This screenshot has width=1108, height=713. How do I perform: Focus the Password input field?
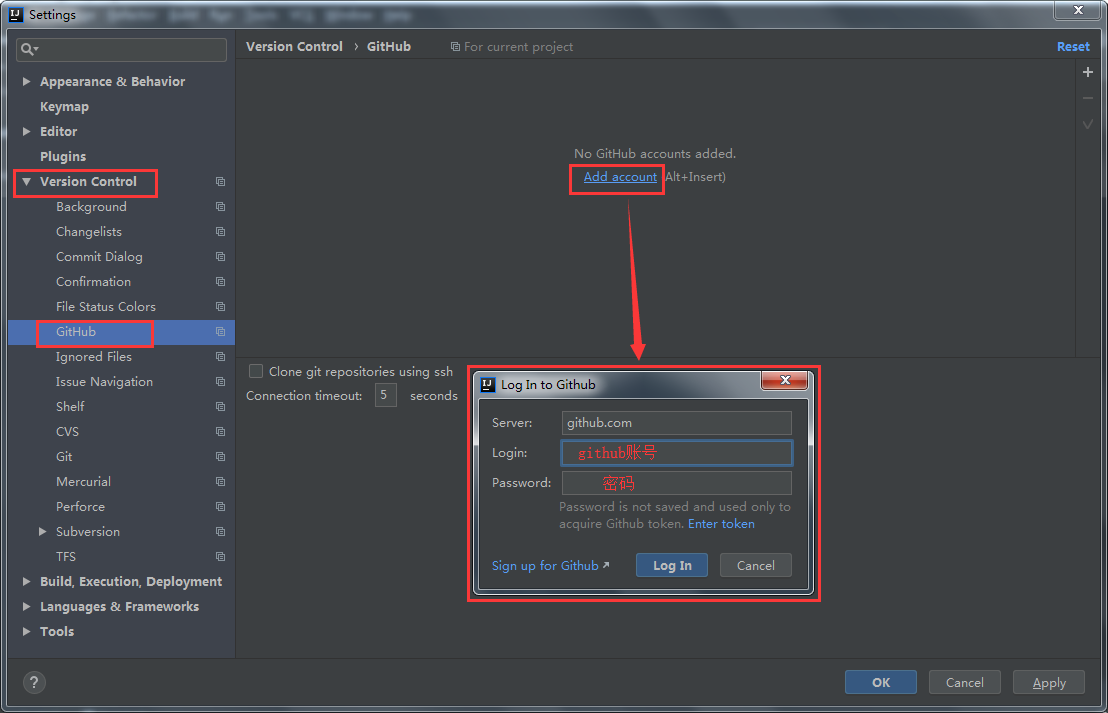pos(676,483)
